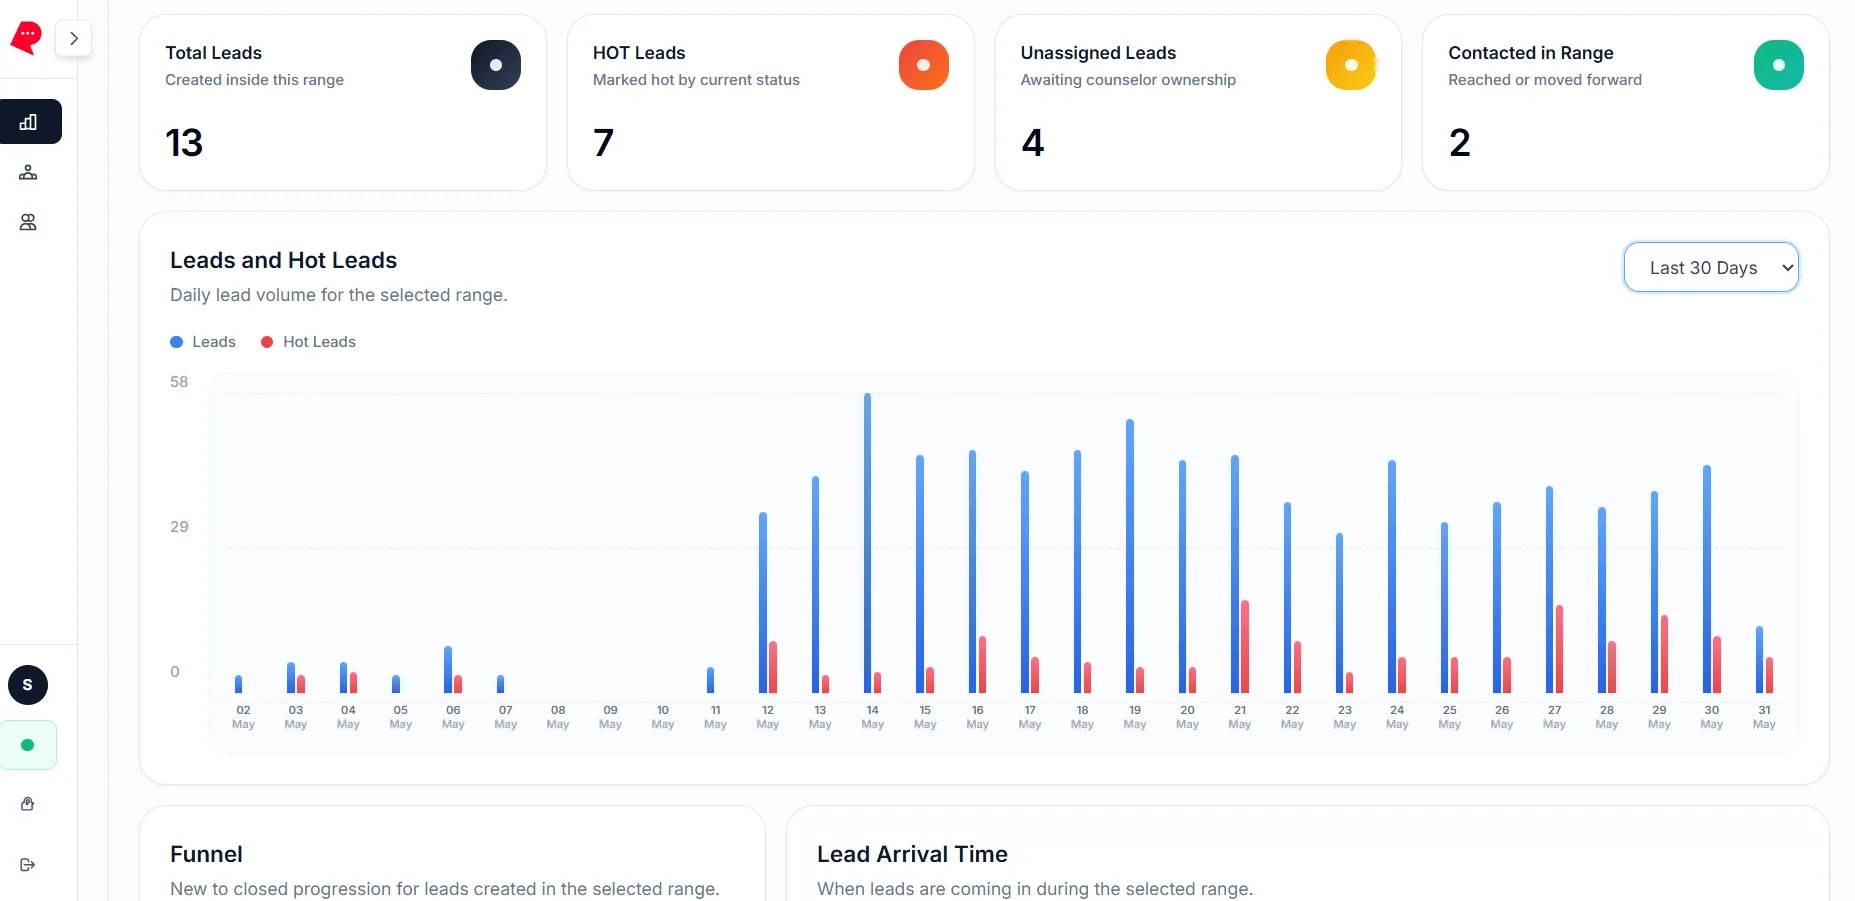This screenshot has width=1855, height=901.
Task: Click the 02 May axis label
Action: tap(243, 717)
